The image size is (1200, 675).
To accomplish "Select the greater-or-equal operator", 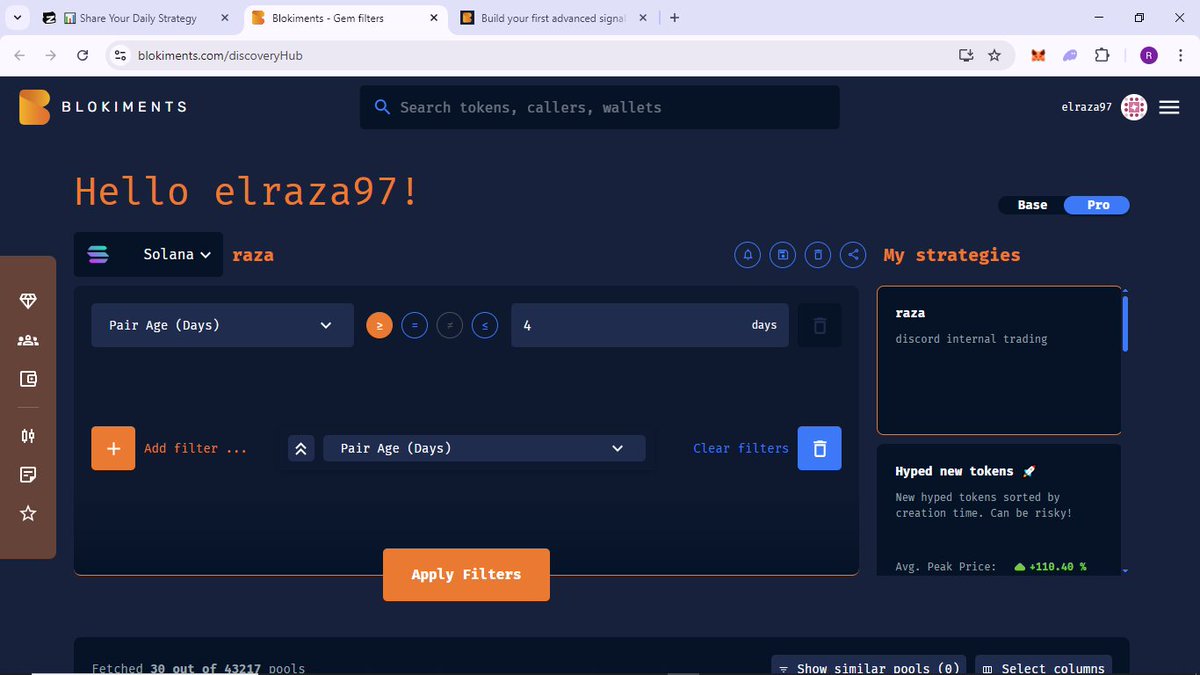I will tap(379, 326).
